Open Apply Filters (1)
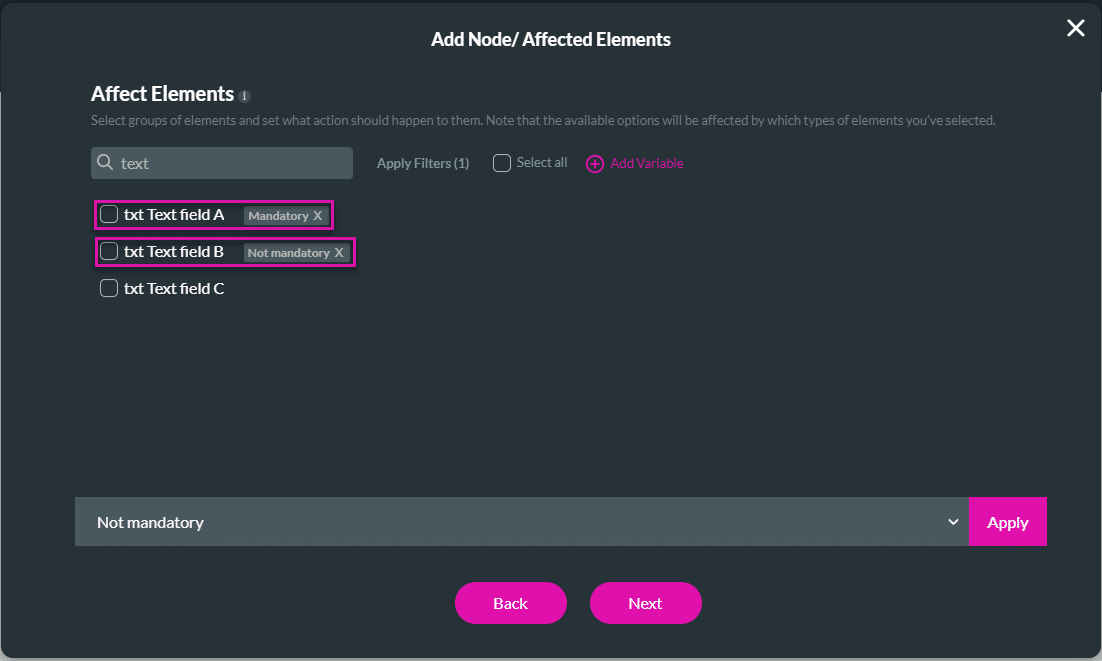Image resolution: width=1102 pixels, height=661 pixels. [x=423, y=163]
